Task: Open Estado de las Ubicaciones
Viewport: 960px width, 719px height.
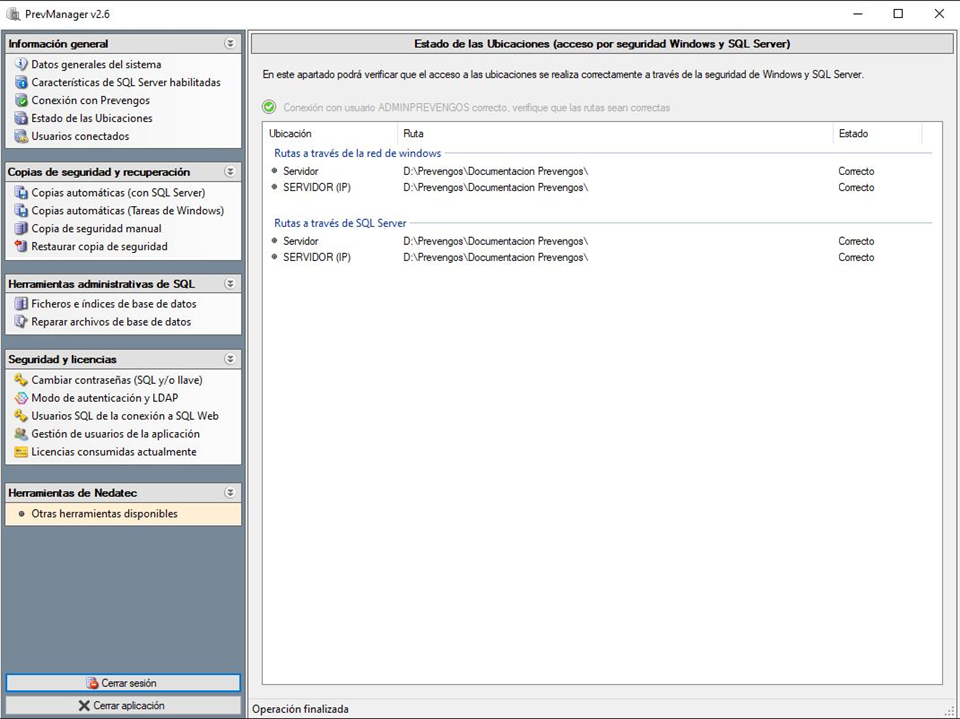Action: (92, 119)
